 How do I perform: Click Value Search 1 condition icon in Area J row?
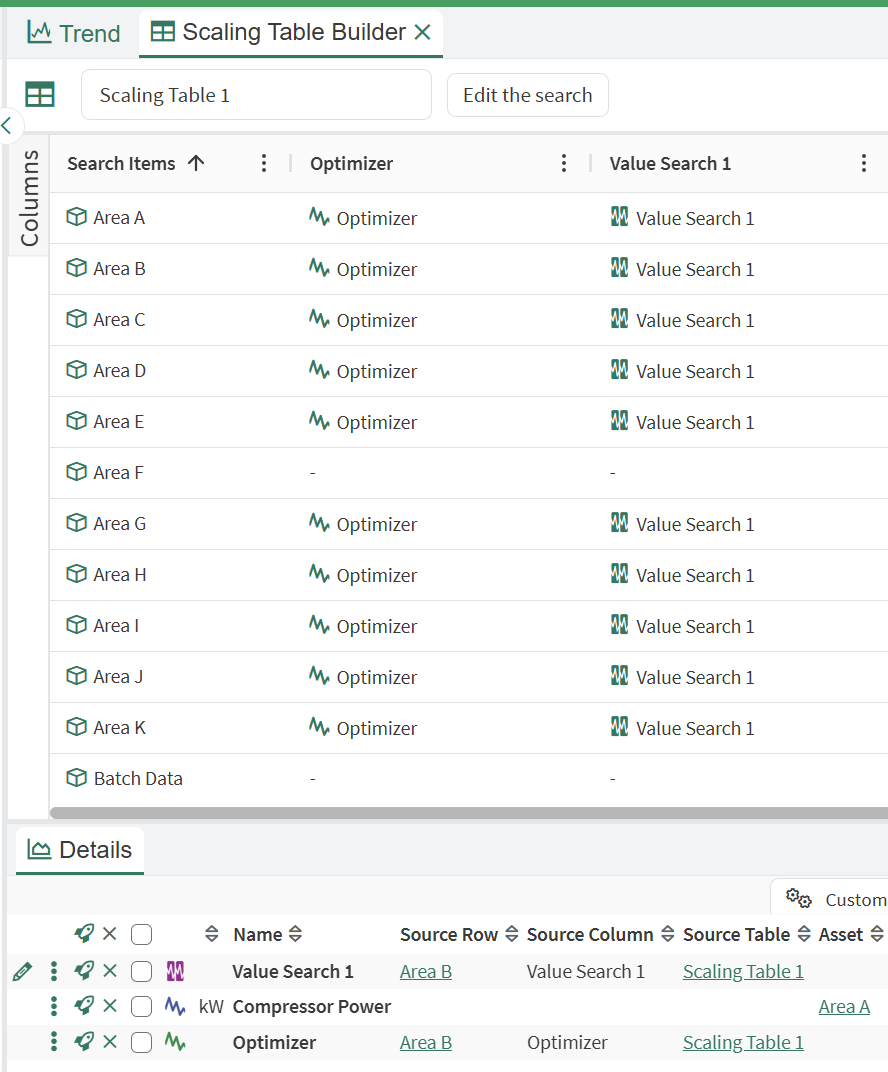click(x=619, y=675)
